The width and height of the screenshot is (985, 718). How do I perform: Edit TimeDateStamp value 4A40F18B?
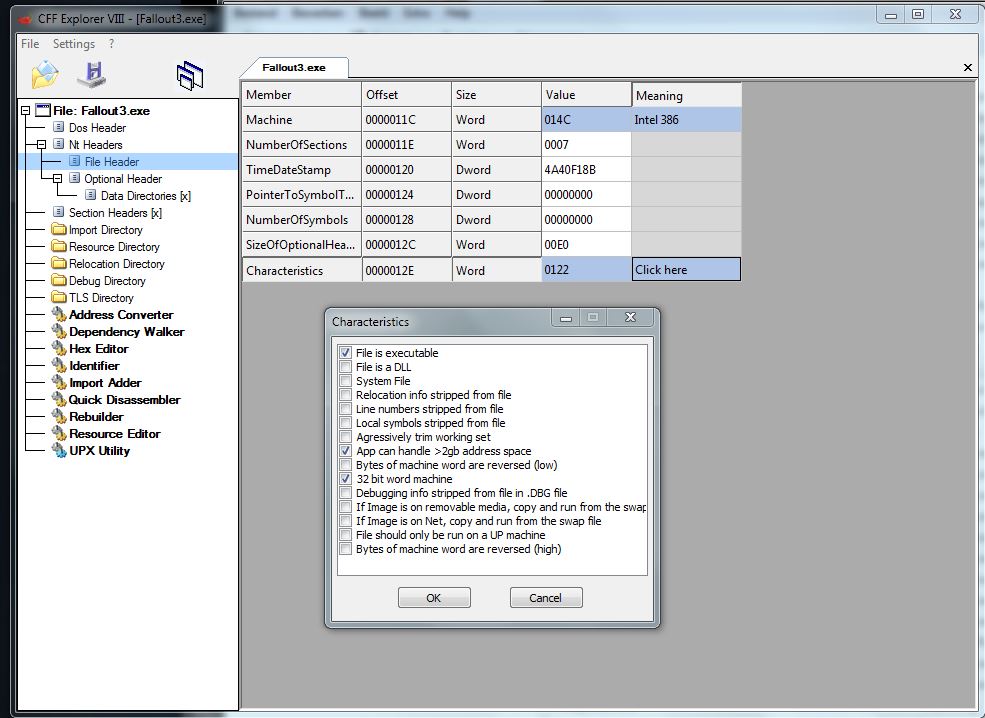[x=586, y=170]
